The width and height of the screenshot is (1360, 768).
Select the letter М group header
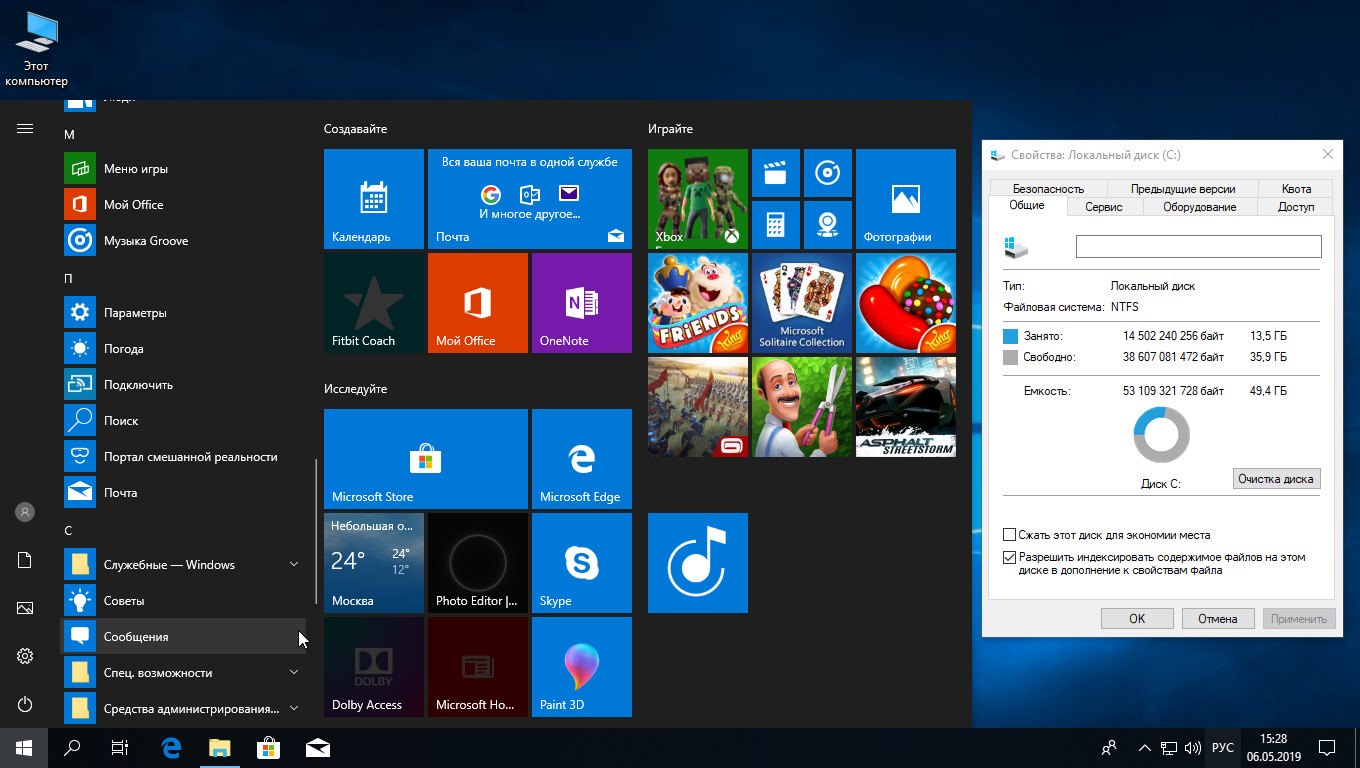coord(69,134)
